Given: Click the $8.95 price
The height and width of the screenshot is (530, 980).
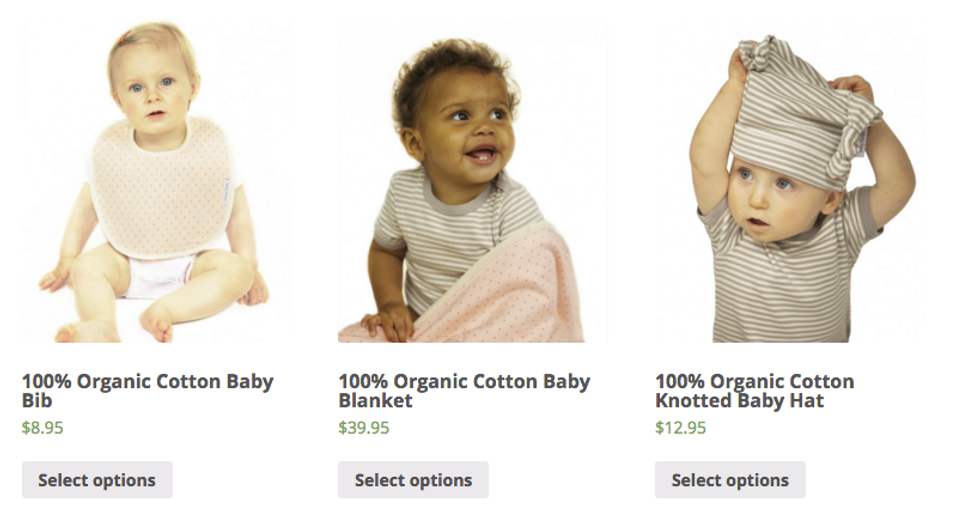Looking at the screenshot, I should 42,428.
